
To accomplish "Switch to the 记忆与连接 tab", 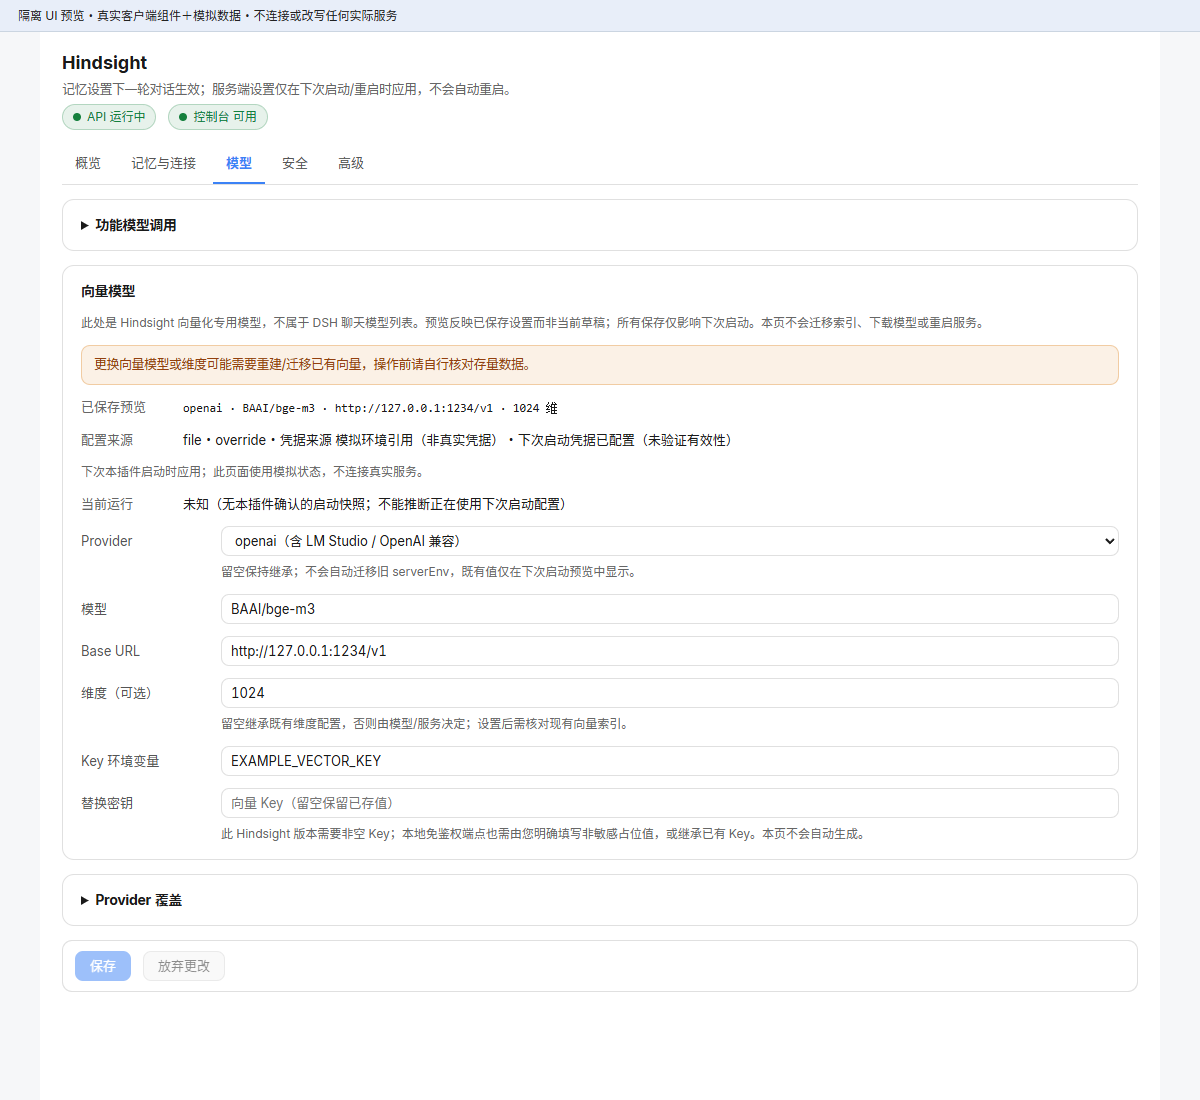I will (164, 163).
